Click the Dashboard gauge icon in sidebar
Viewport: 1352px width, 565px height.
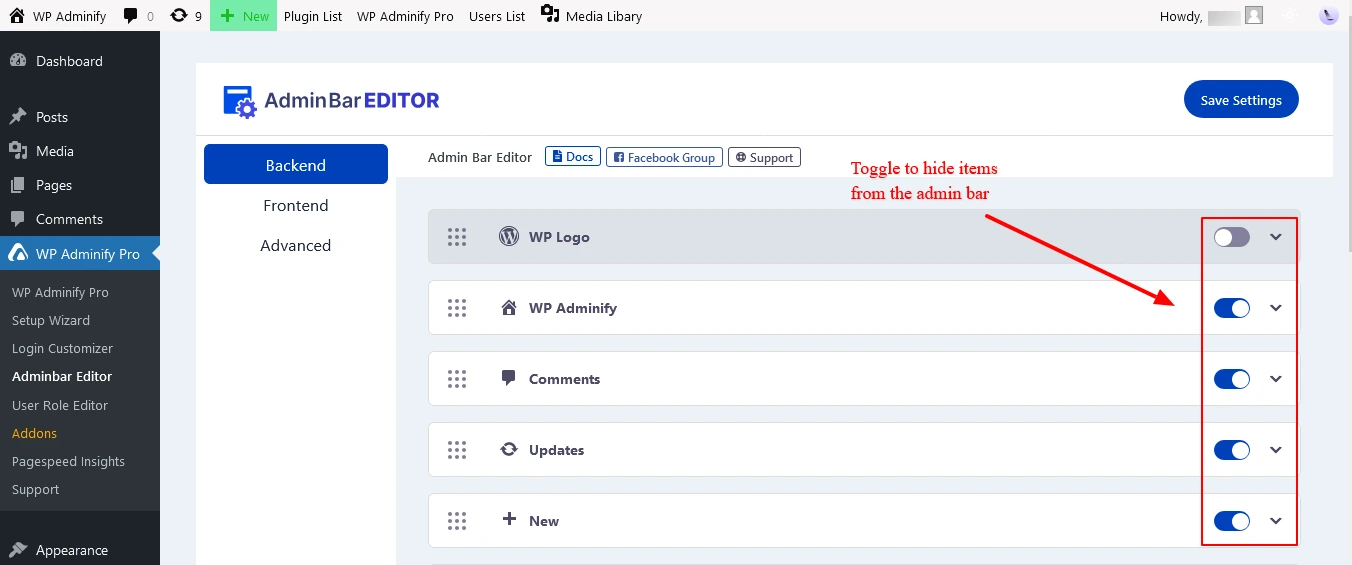[18, 61]
